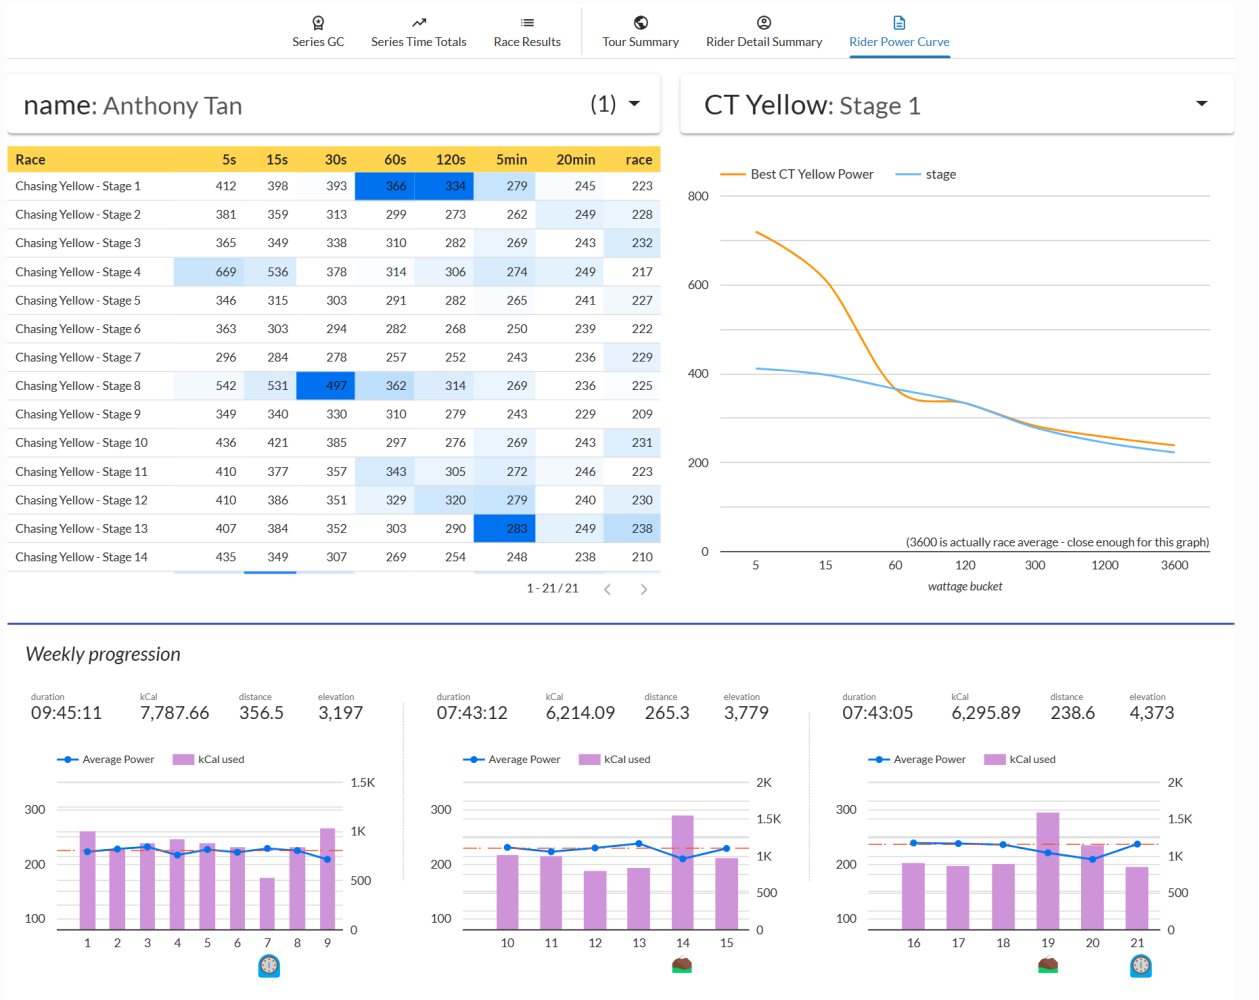
Task: Click the Series Time Totals trend icon
Action: (x=419, y=22)
